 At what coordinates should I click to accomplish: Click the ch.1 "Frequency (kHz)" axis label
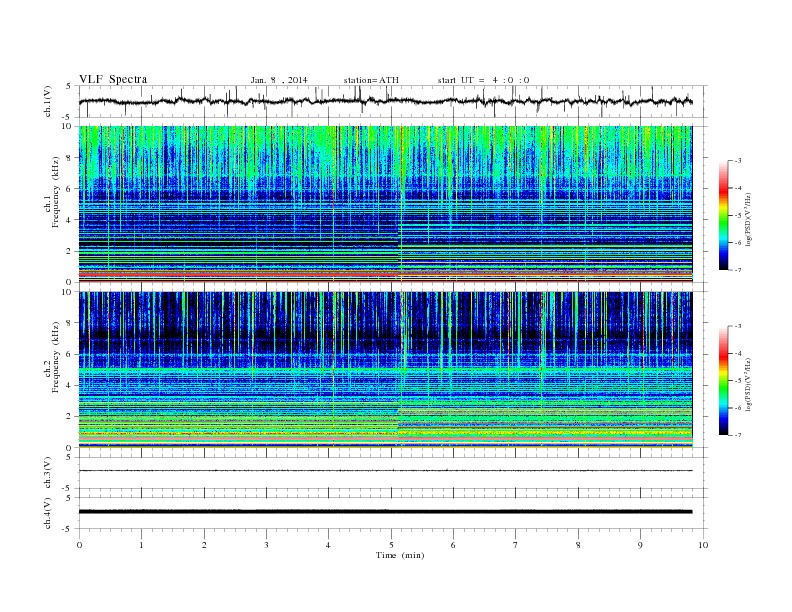pyautogui.click(x=56, y=192)
